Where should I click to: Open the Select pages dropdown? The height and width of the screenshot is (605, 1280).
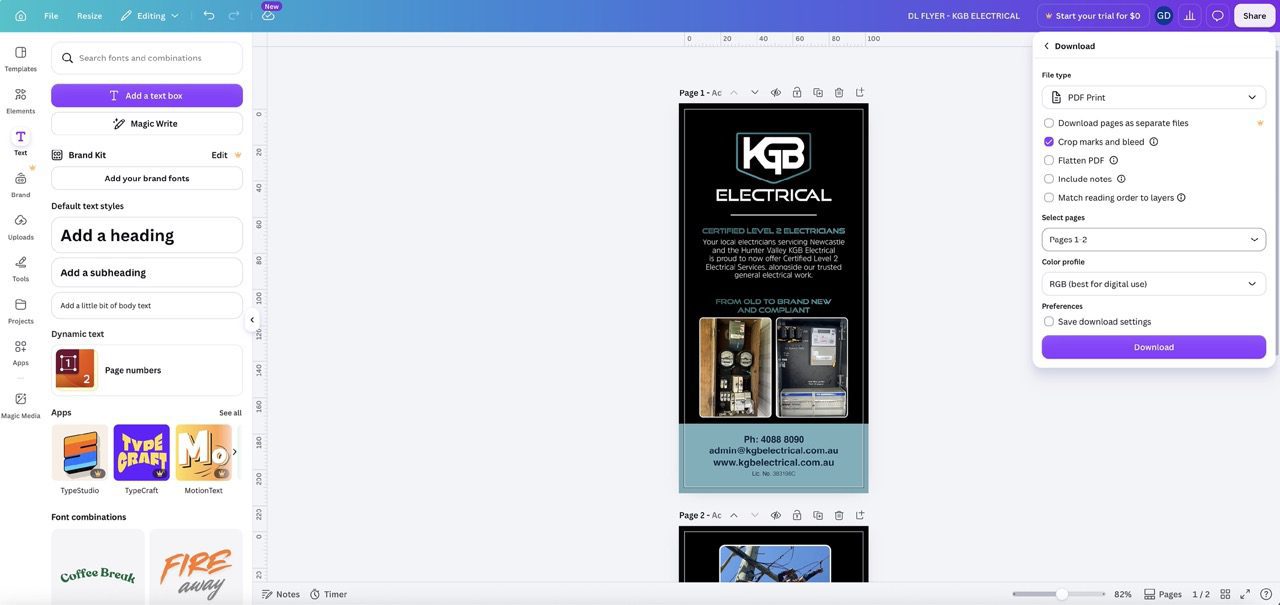click(x=1154, y=240)
